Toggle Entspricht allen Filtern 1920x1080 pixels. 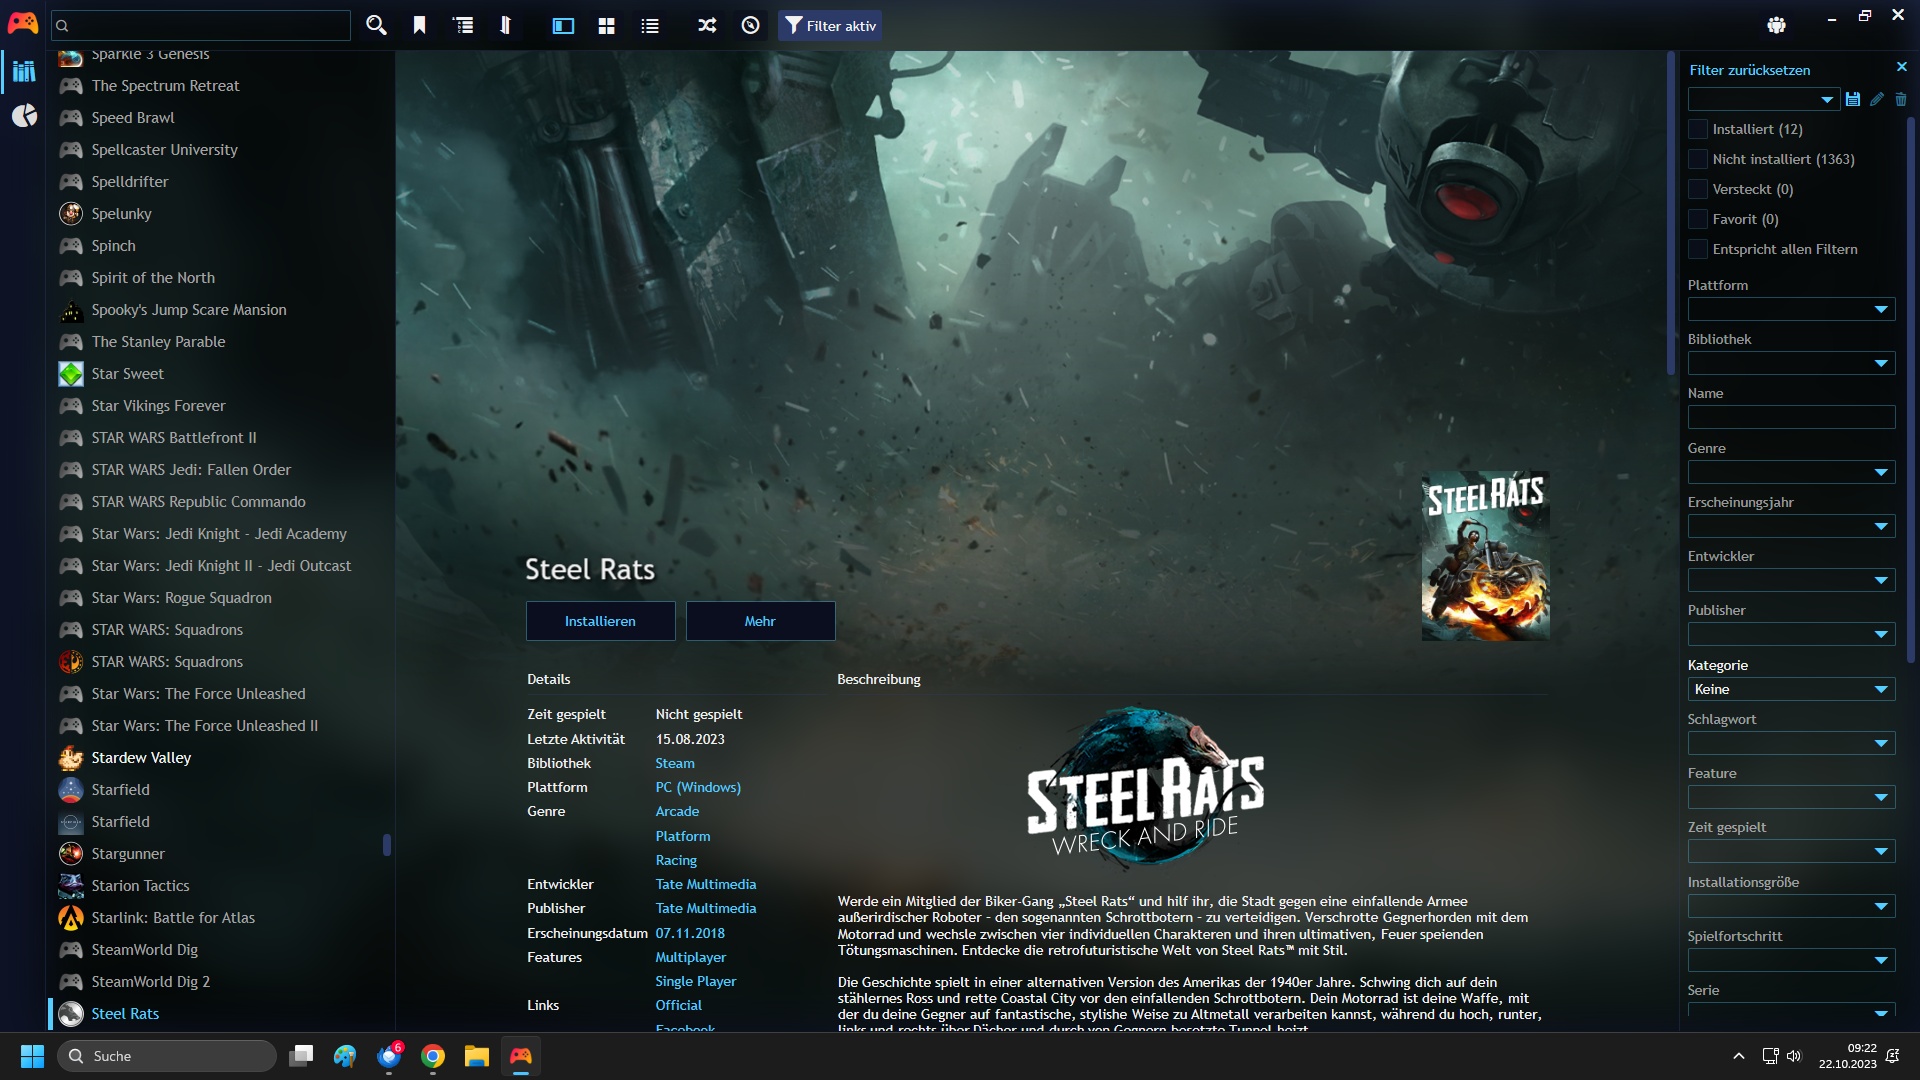pyautogui.click(x=1698, y=249)
